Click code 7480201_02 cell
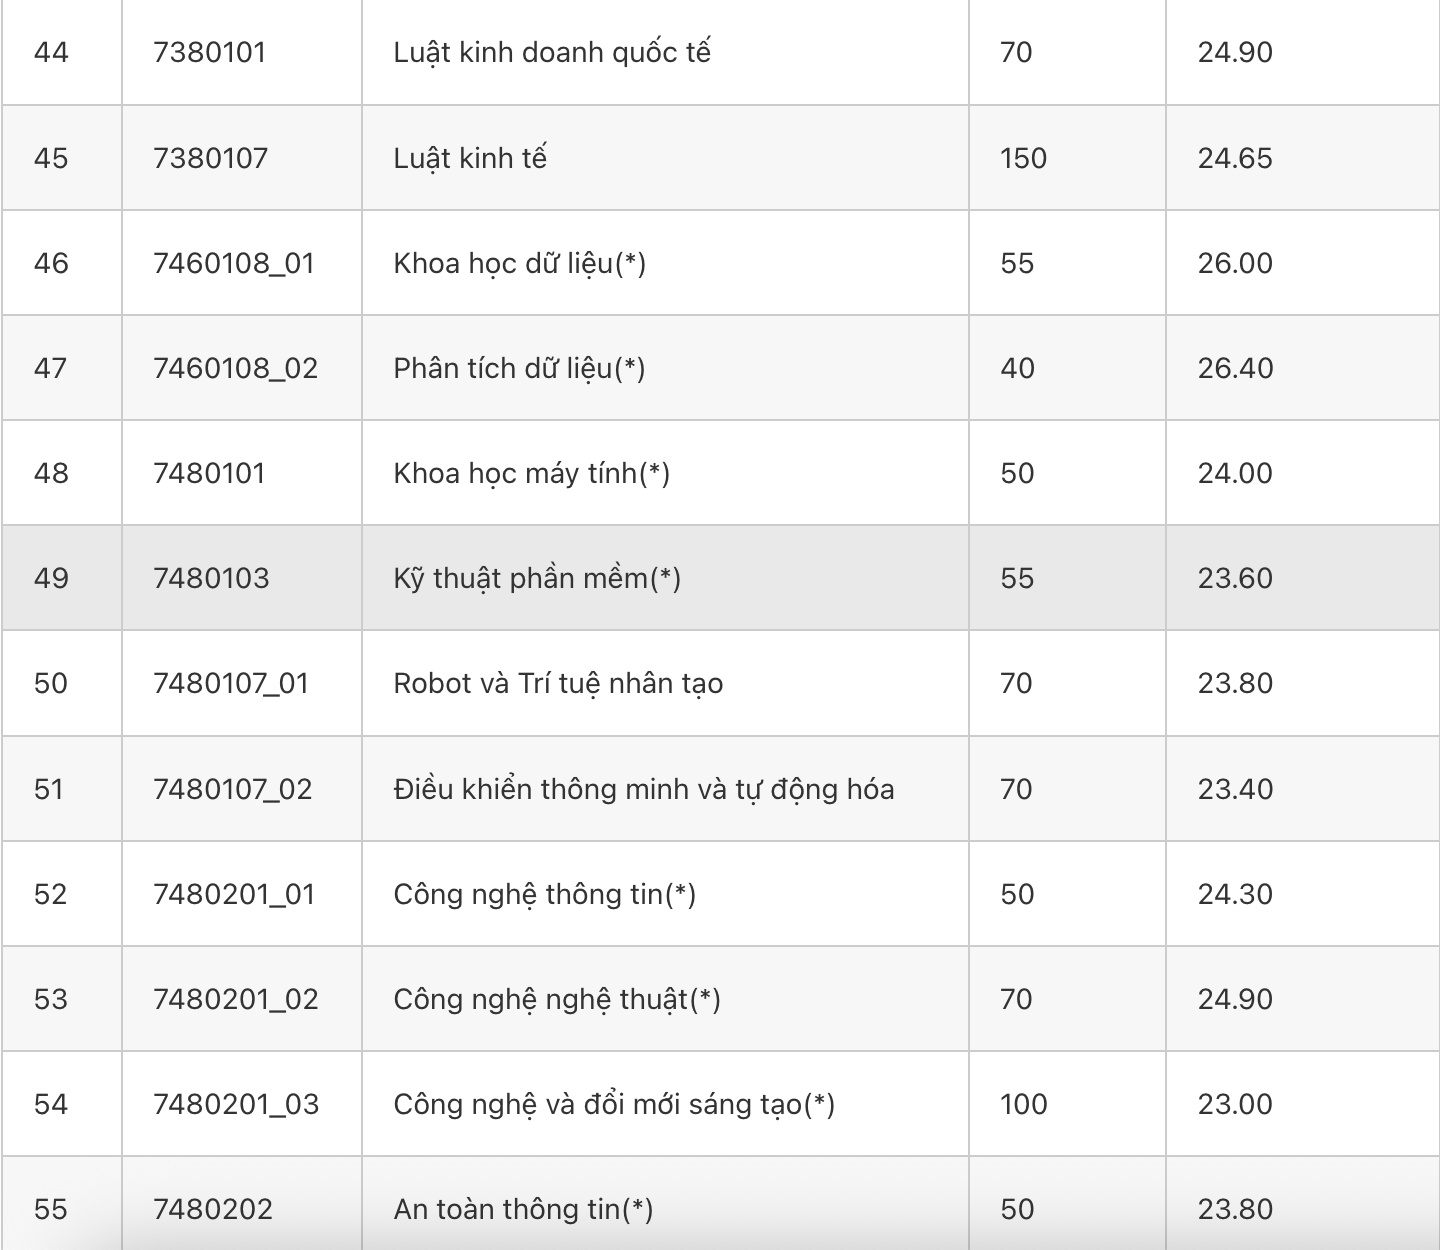 tap(242, 999)
